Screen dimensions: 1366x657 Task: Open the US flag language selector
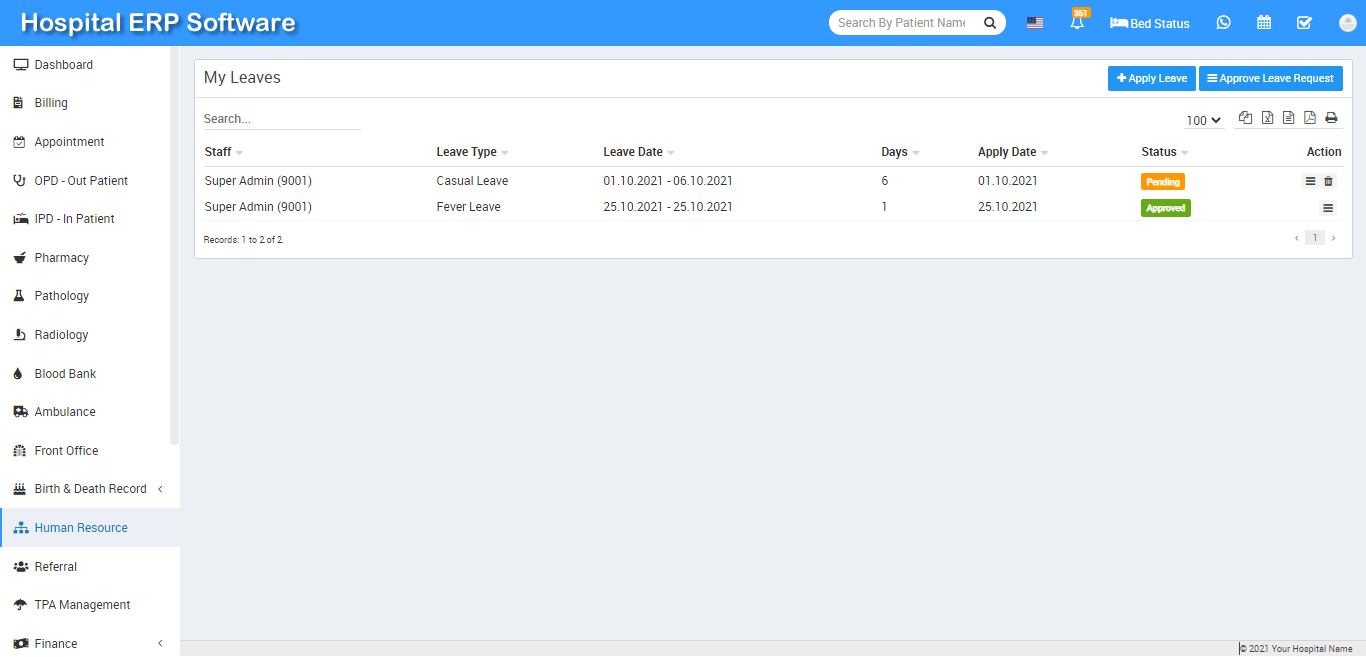point(1035,23)
